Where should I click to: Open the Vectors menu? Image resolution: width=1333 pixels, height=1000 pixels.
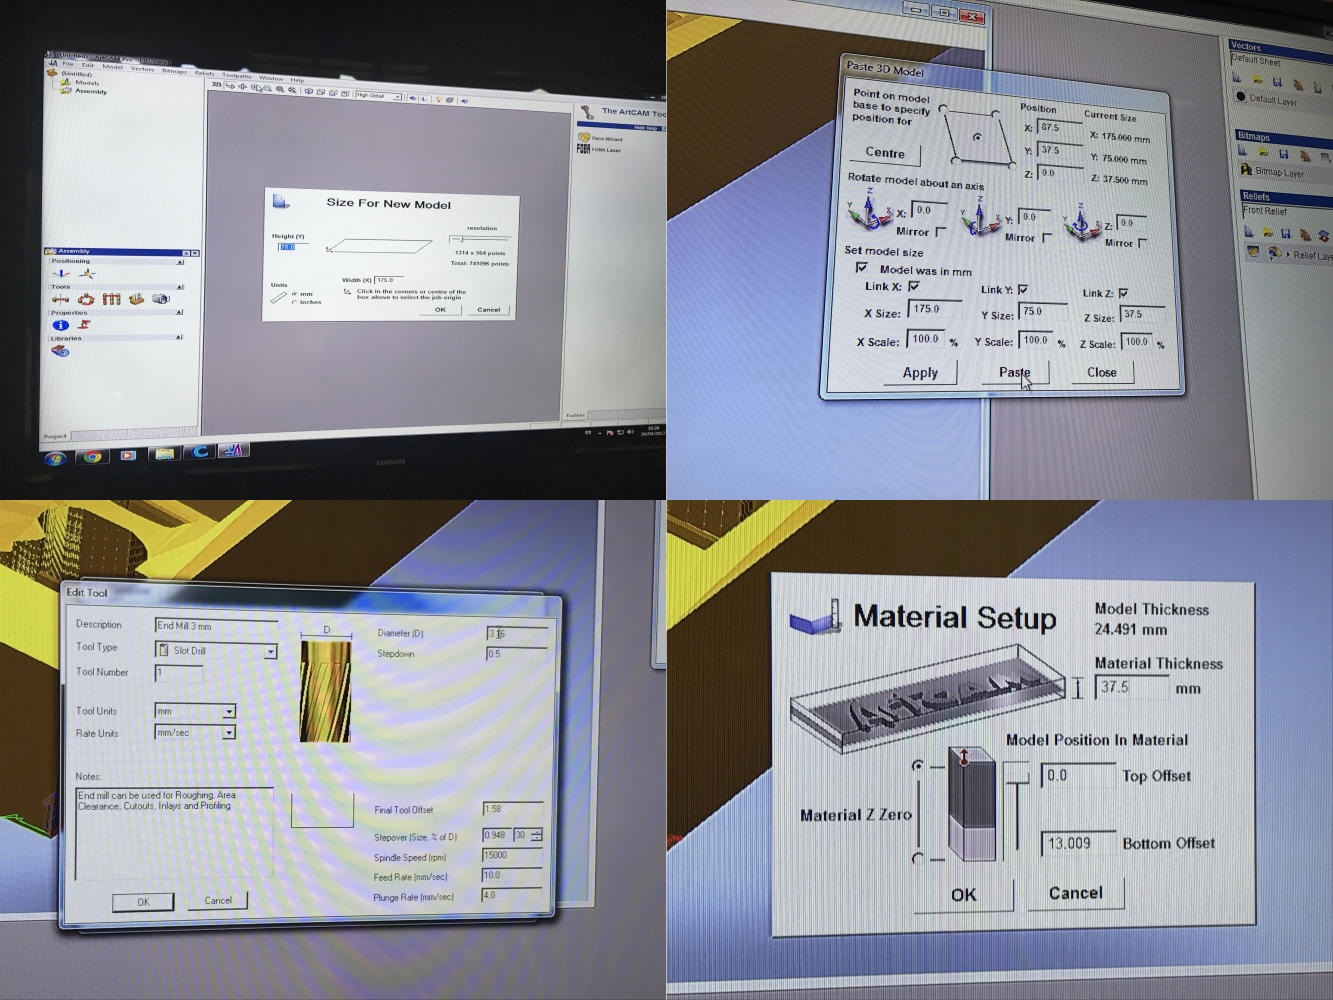142,69
